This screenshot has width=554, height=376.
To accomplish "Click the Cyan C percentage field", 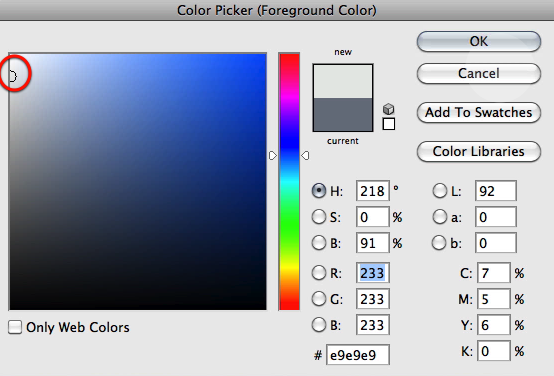I will [494, 272].
